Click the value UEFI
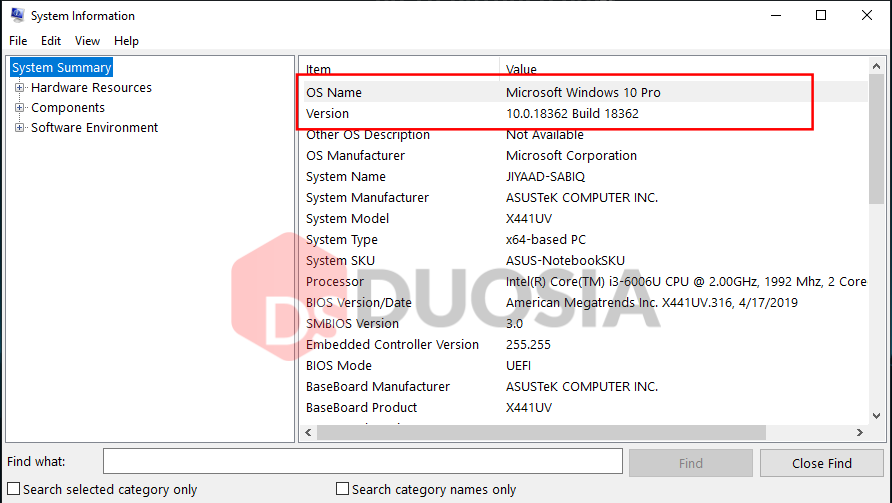 pos(518,366)
